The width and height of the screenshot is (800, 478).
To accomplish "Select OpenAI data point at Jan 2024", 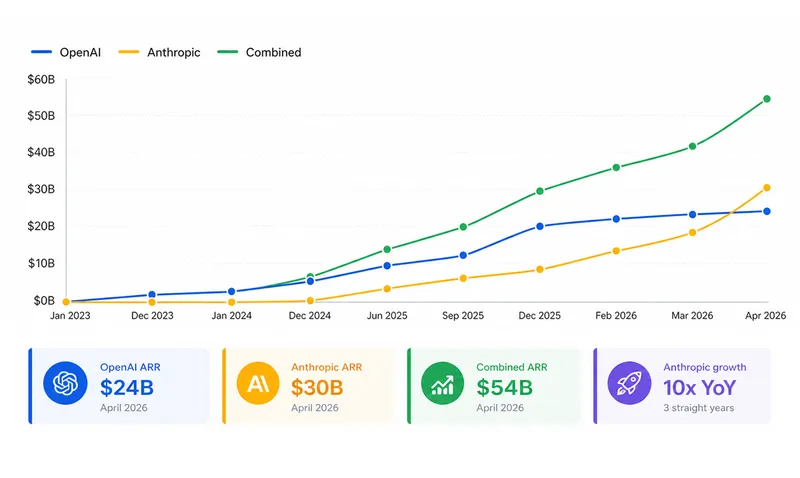I will tap(232, 292).
